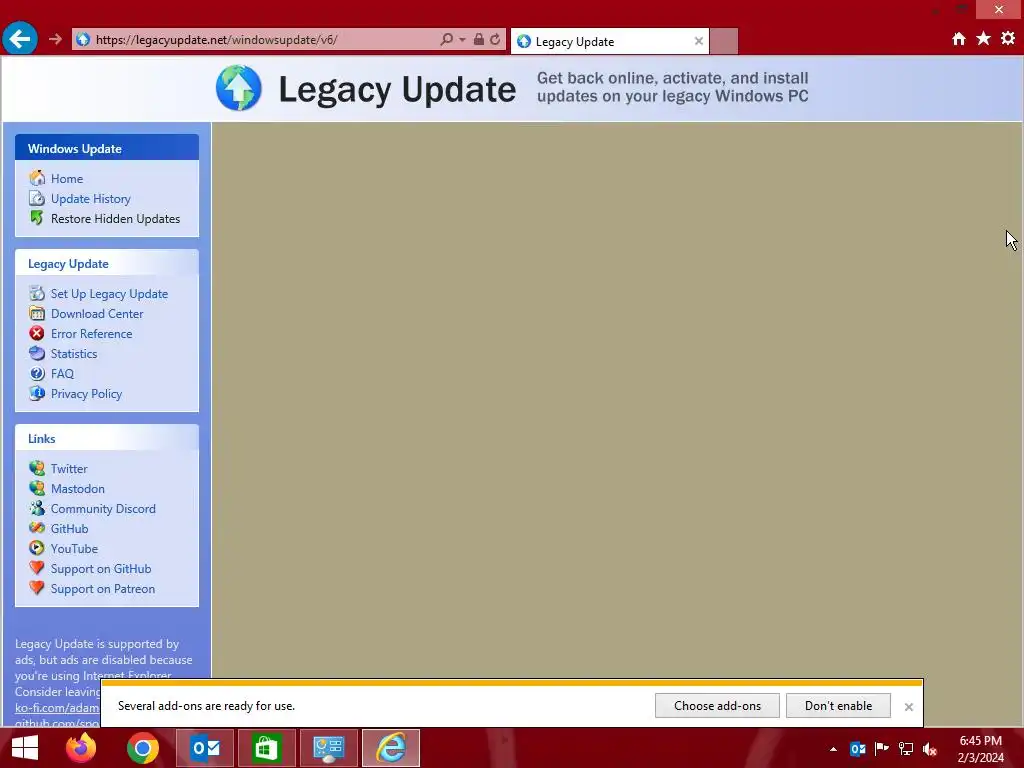
Task: Click the Twitter globe icon
Action: pyautogui.click(x=37, y=468)
